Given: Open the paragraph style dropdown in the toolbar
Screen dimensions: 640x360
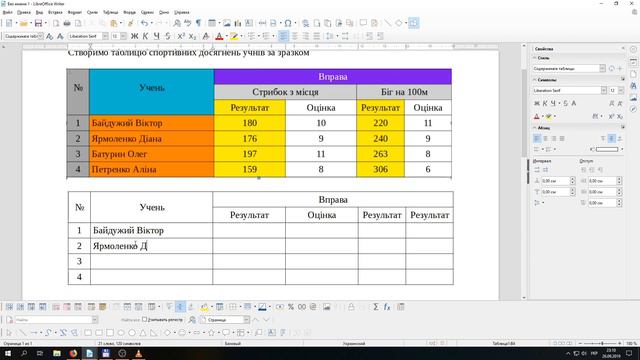Looking at the screenshot, I should click(40, 36).
